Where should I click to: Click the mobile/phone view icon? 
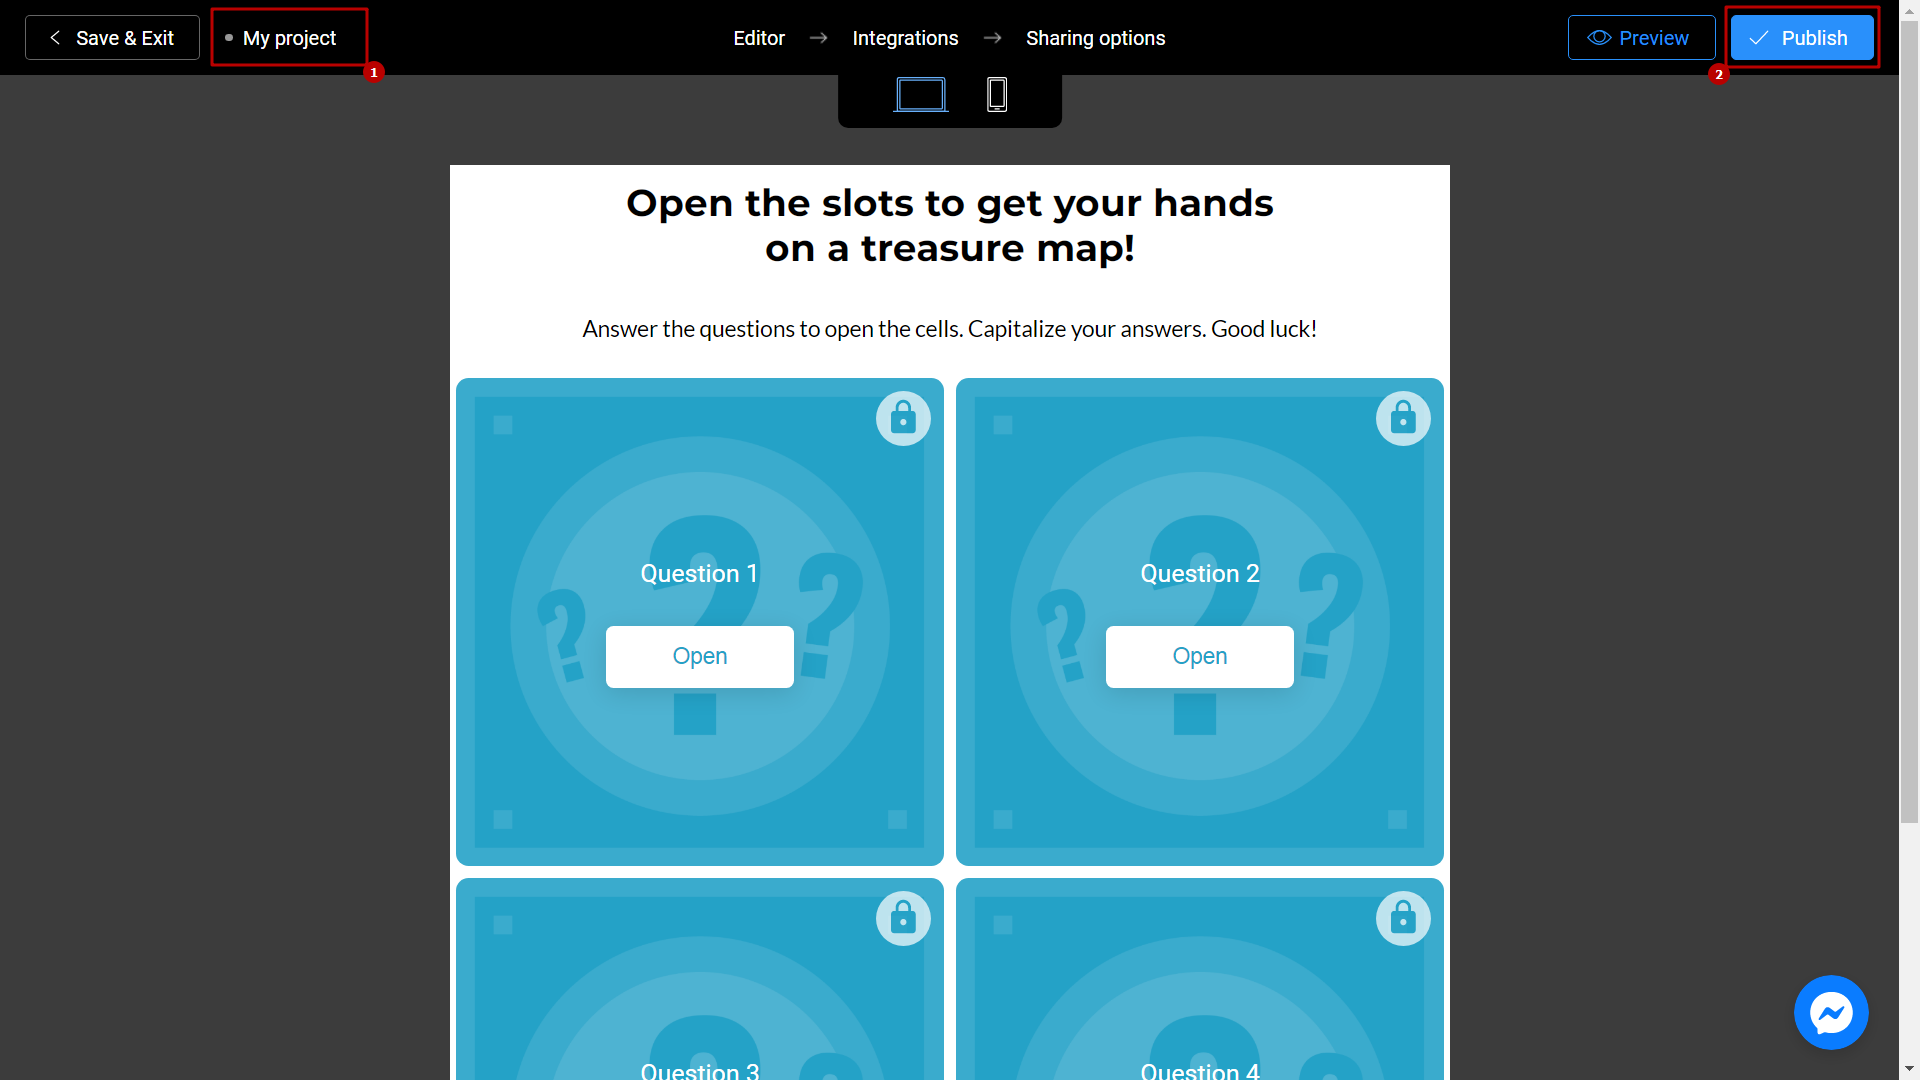point(997,96)
